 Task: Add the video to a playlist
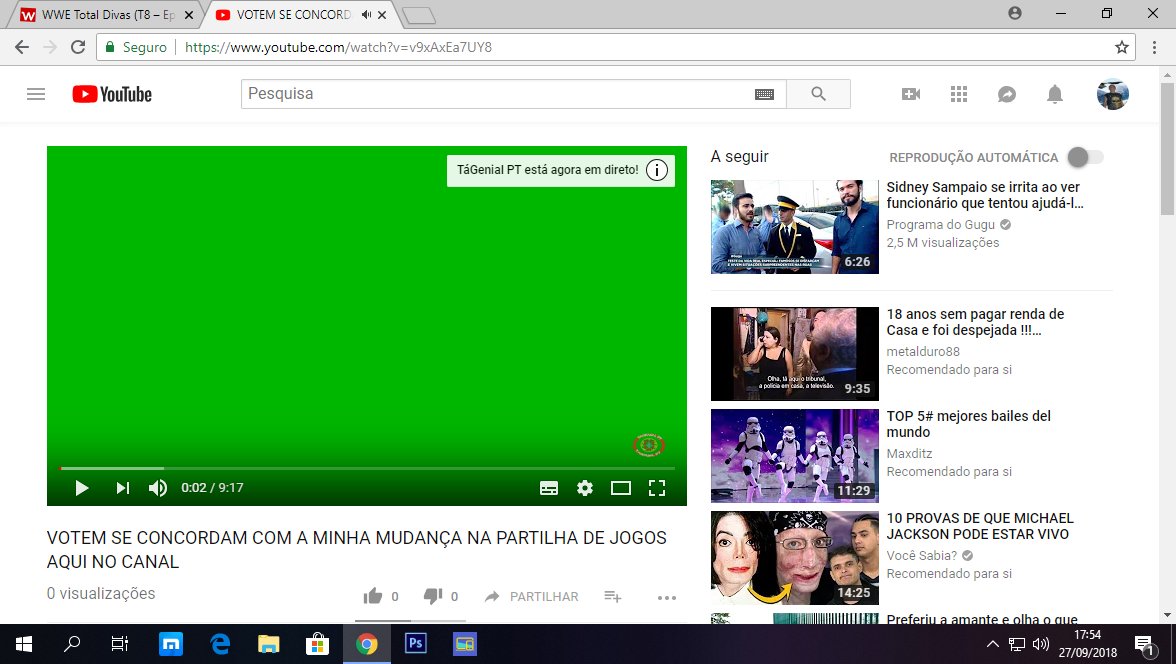(613, 596)
